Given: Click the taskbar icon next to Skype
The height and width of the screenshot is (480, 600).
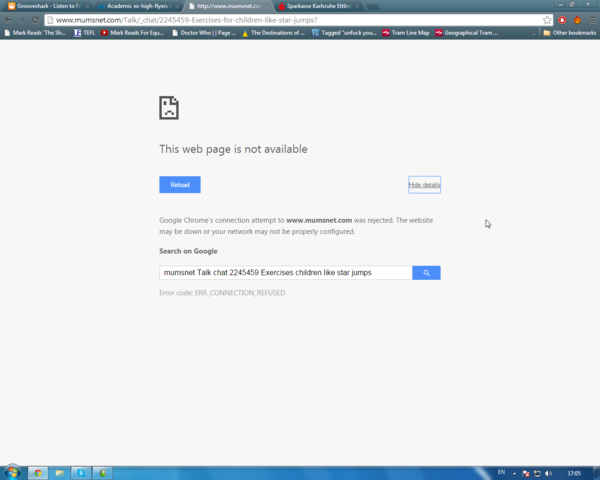Looking at the screenshot, I should point(102,473).
